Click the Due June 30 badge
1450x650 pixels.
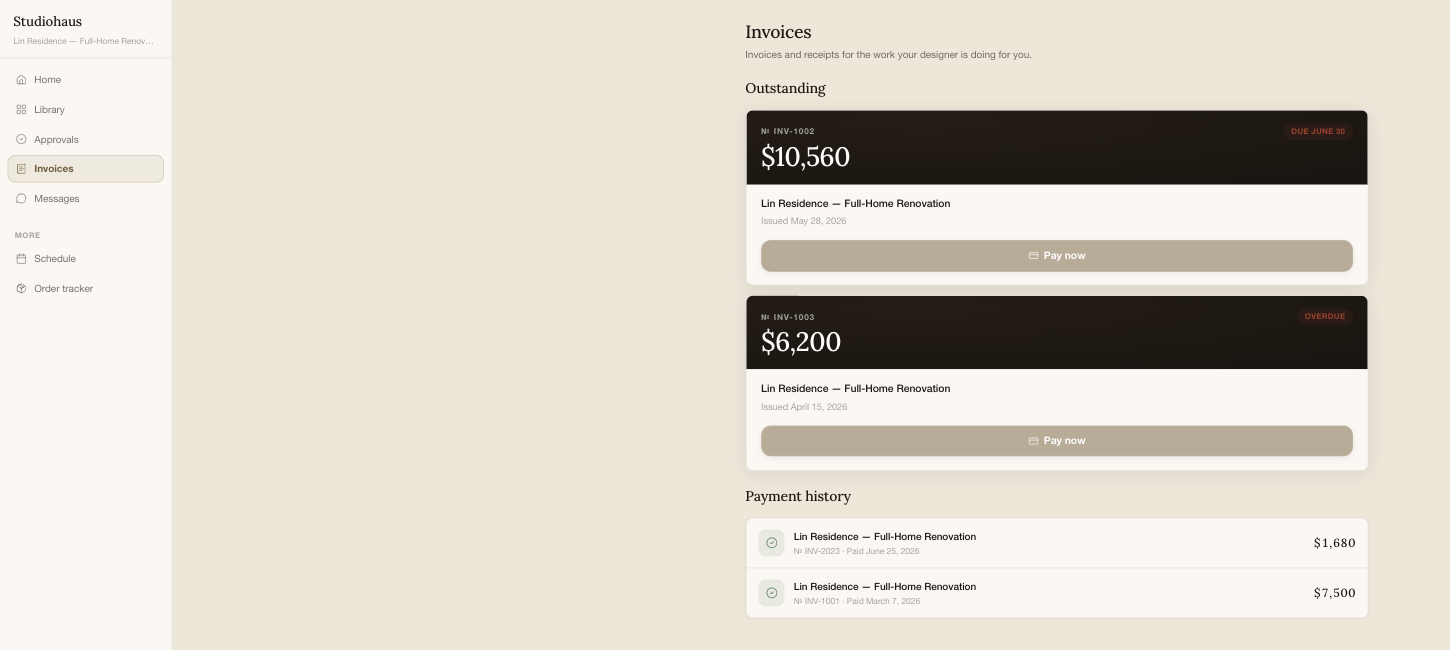(1318, 131)
